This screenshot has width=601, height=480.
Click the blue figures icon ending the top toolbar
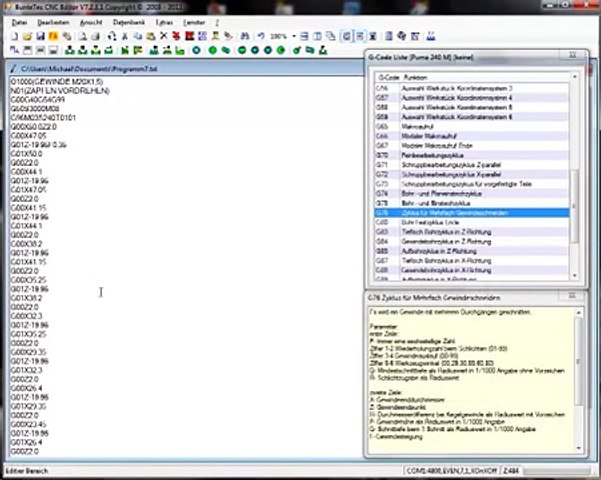point(431,36)
